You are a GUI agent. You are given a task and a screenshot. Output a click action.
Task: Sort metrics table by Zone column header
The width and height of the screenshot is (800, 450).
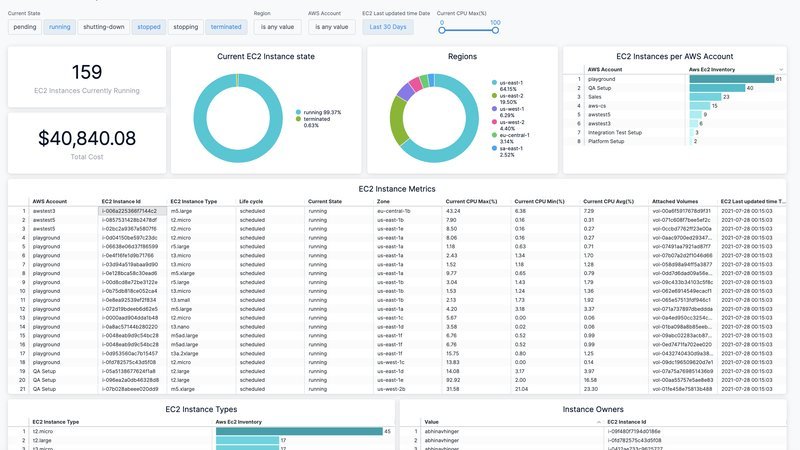point(385,201)
